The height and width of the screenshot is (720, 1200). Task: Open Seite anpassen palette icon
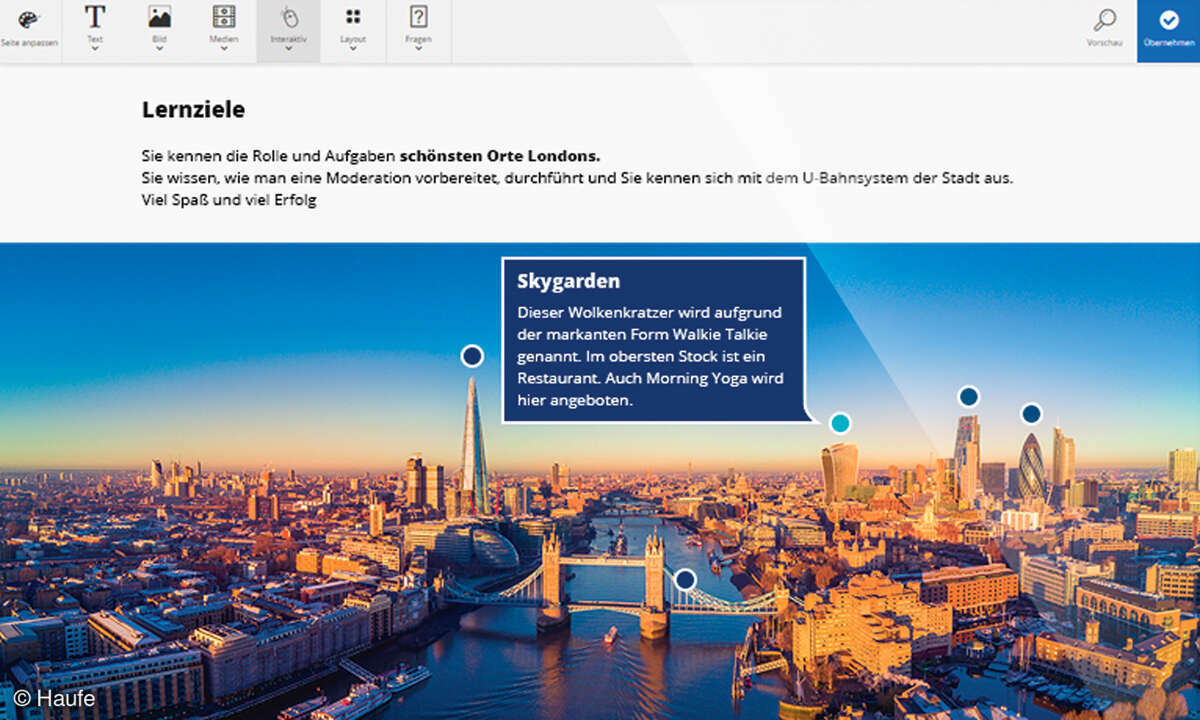30,20
